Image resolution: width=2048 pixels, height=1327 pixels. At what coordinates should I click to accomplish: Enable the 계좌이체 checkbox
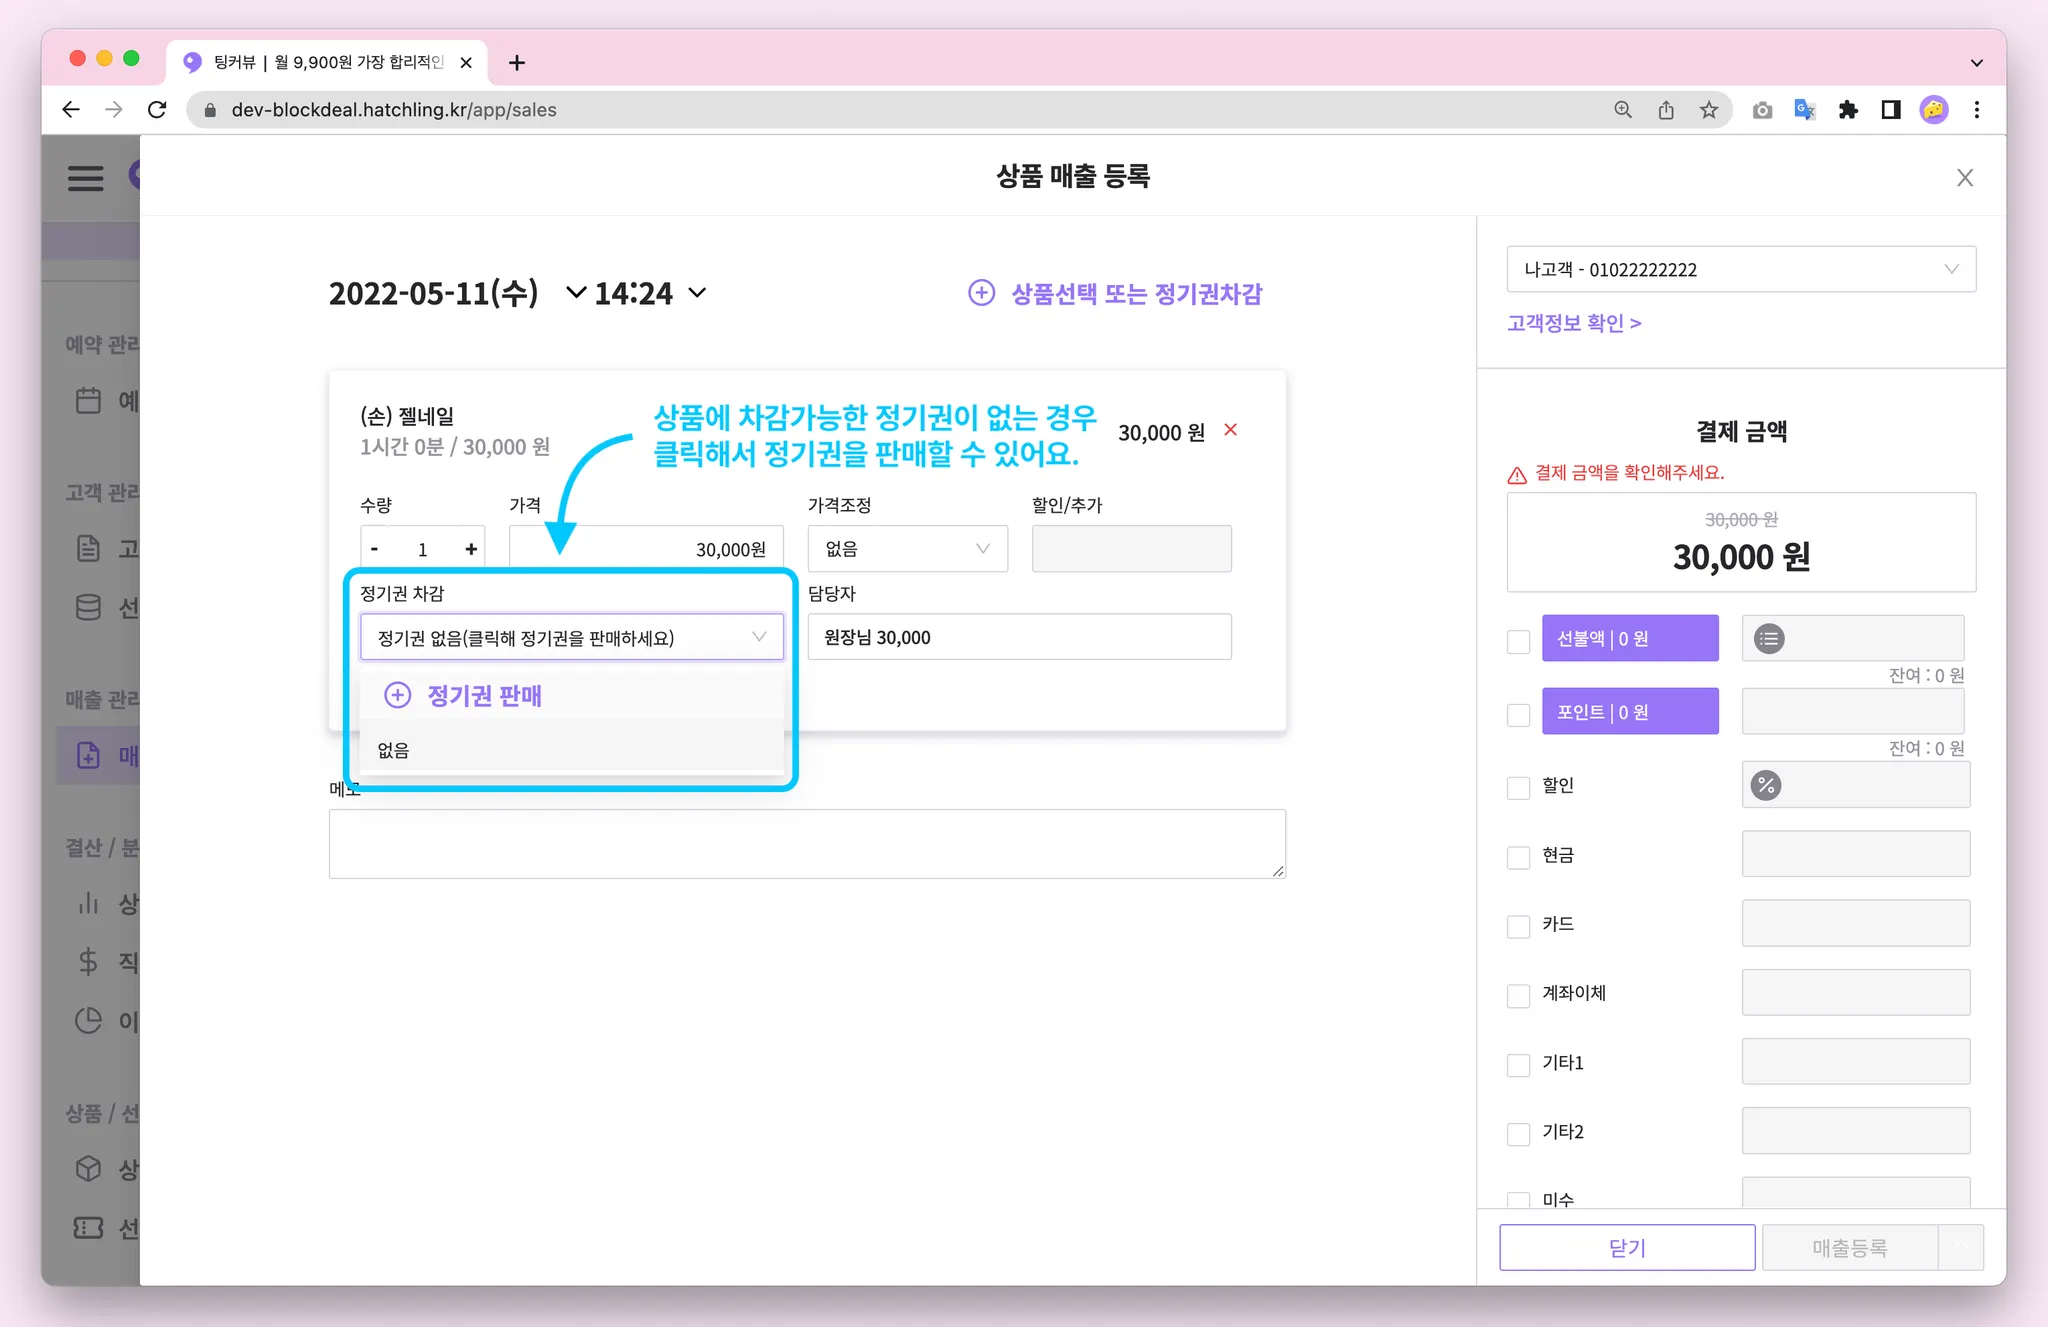(x=1518, y=995)
